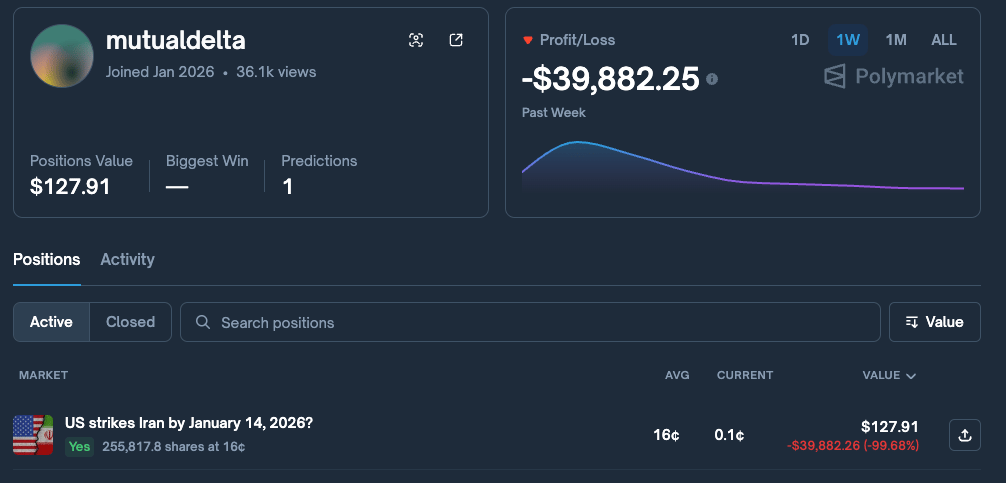
Task: Show Closed positions
Action: (x=130, y=322)
